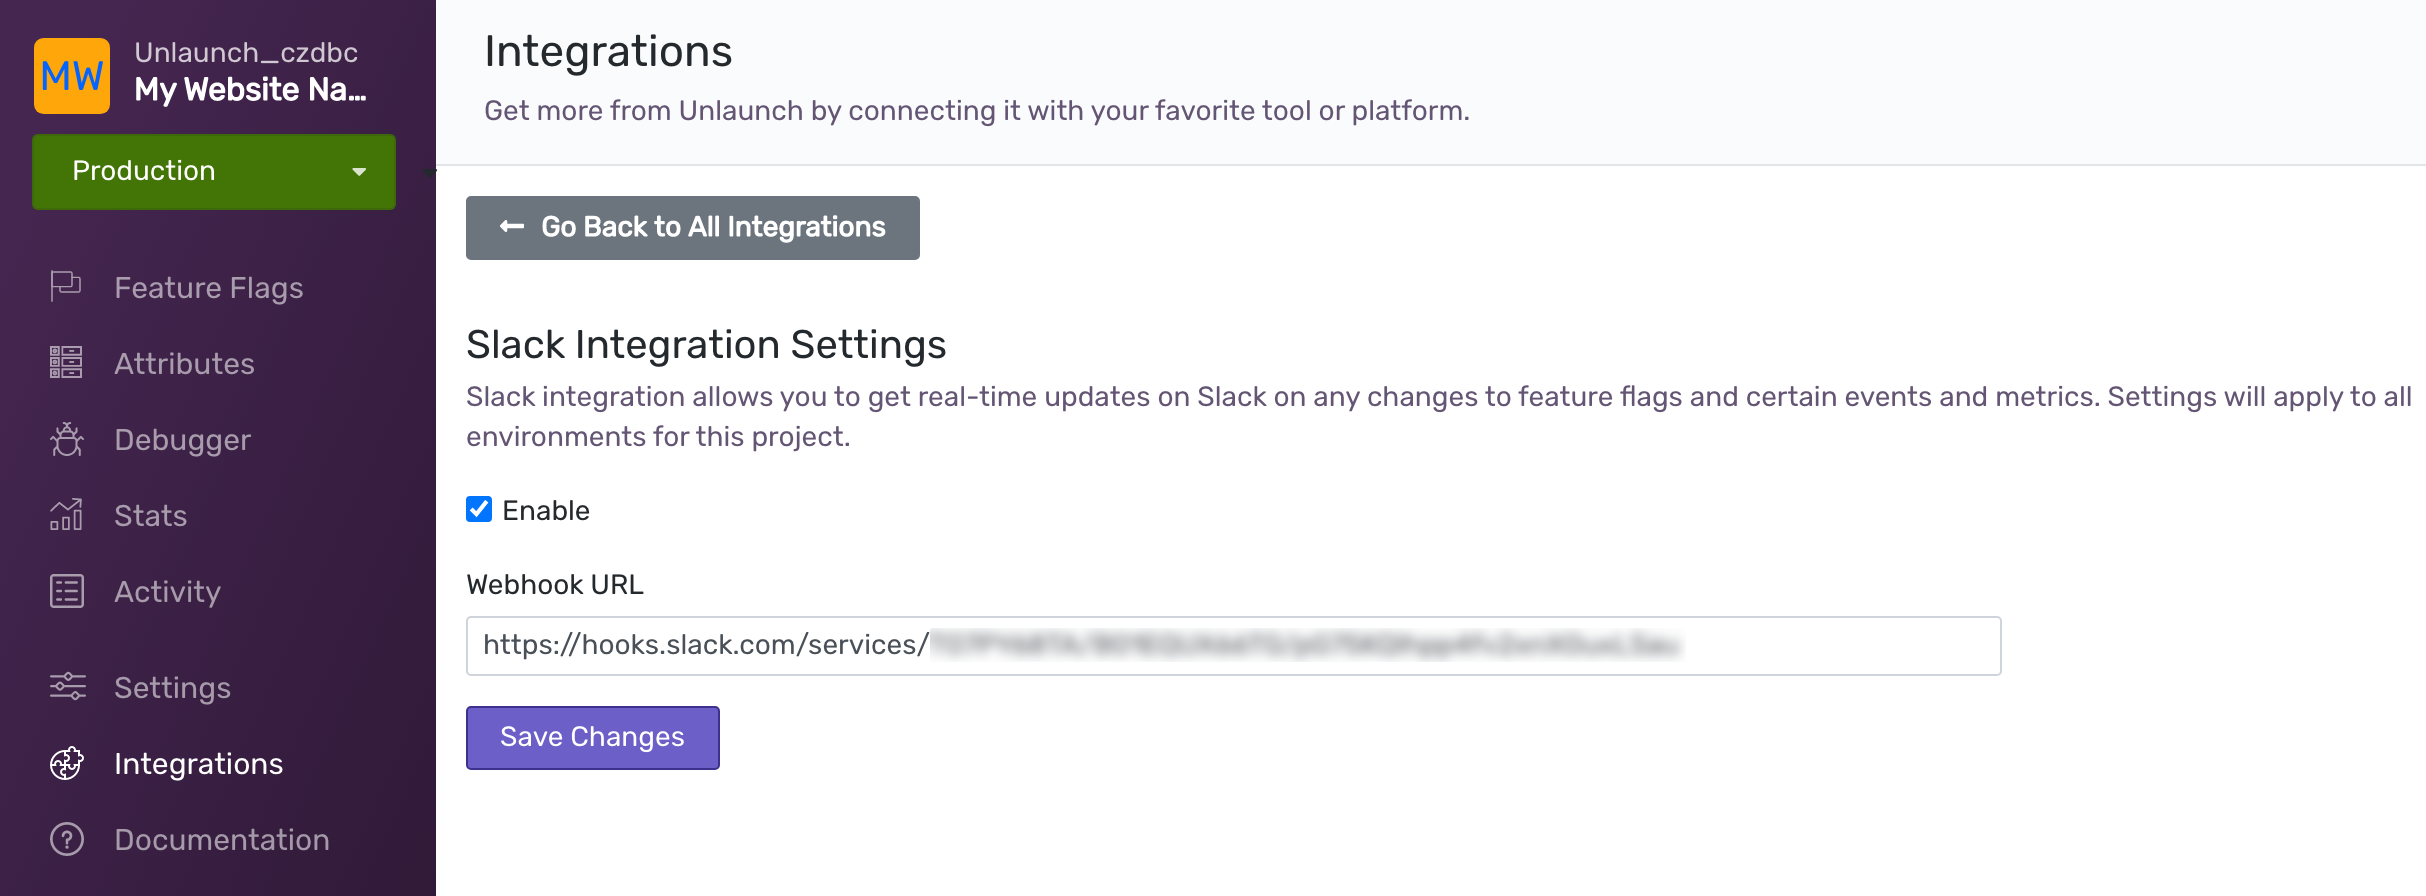Click the Activity log icon

tap(66, 591)
